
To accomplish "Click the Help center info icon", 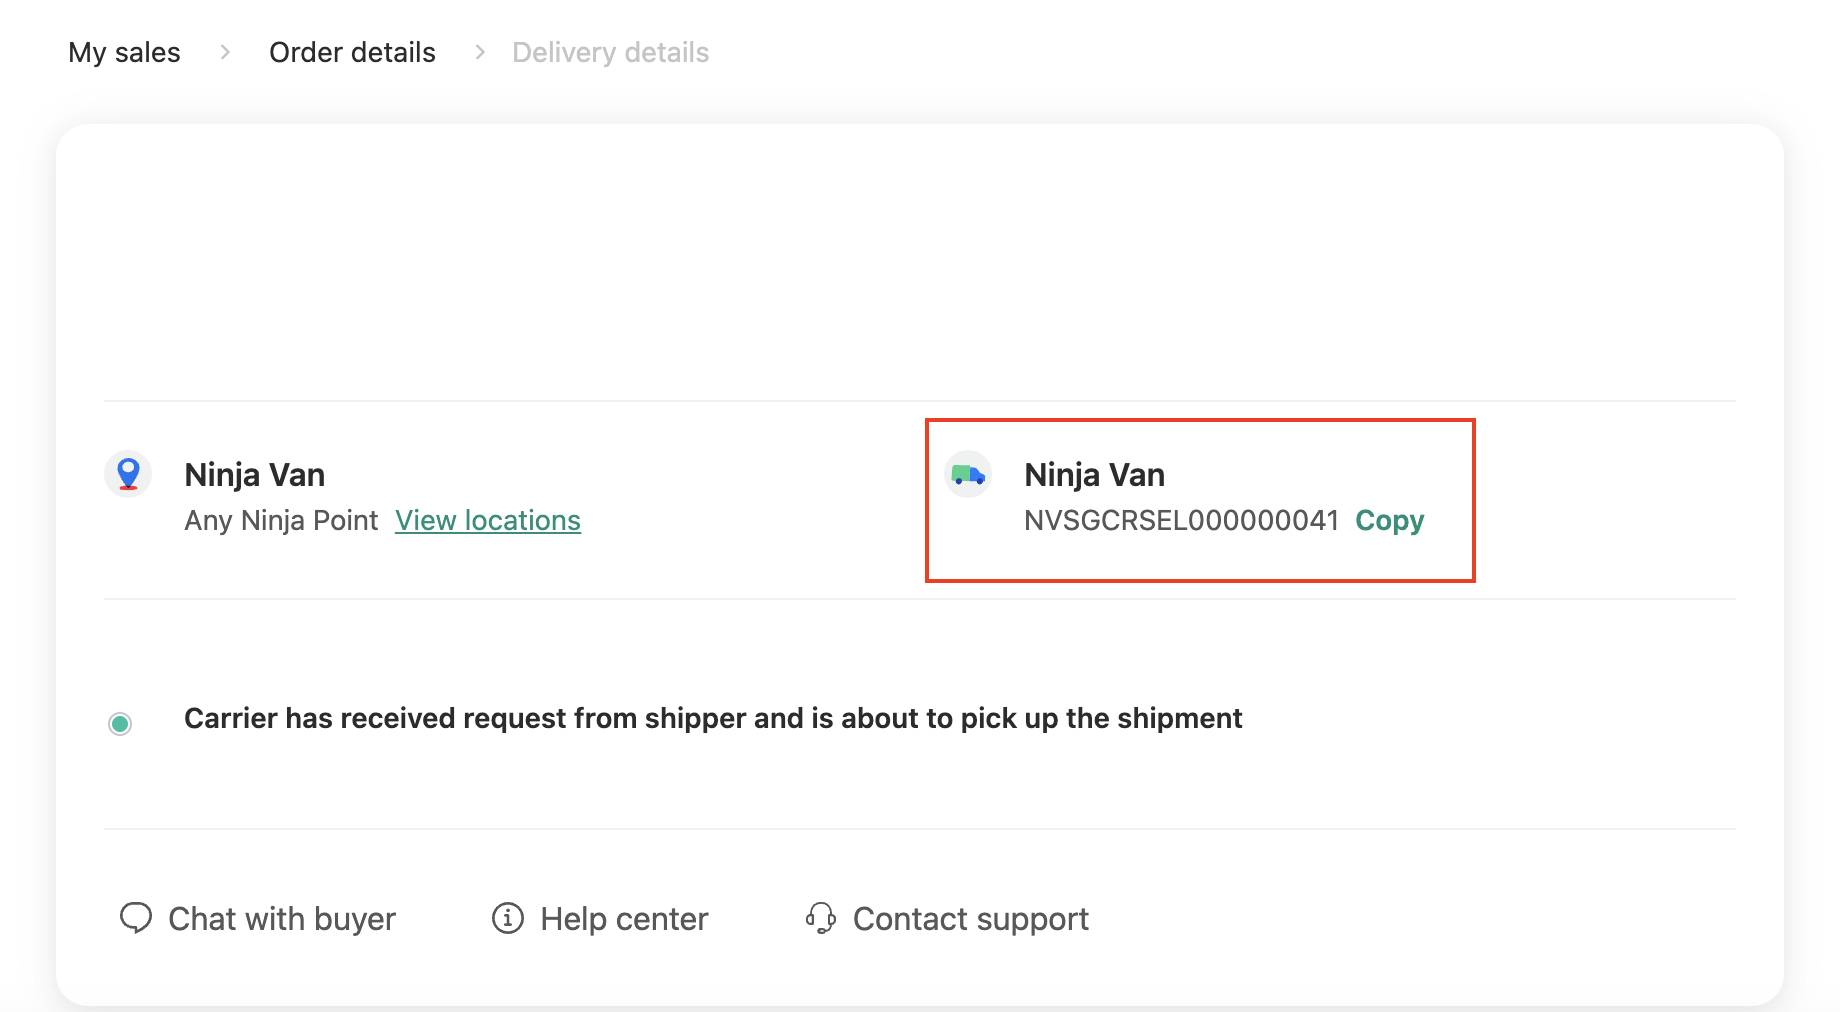I will [508, 917].
